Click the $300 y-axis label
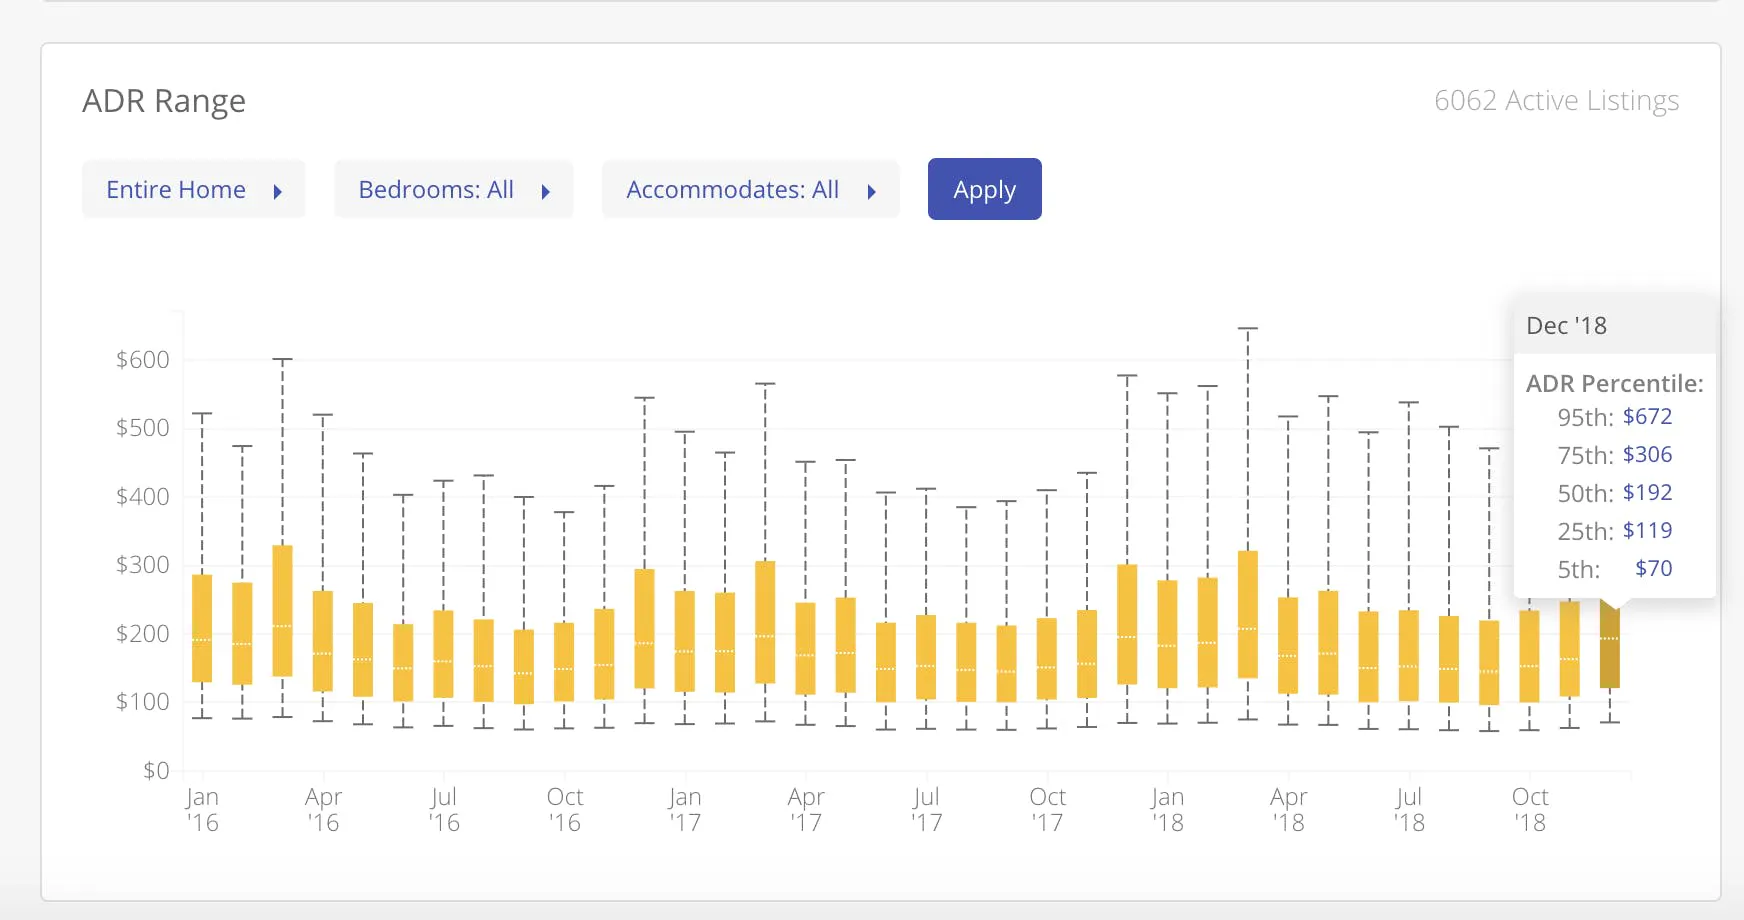1744x920 pixels. (x=143, y=565)
